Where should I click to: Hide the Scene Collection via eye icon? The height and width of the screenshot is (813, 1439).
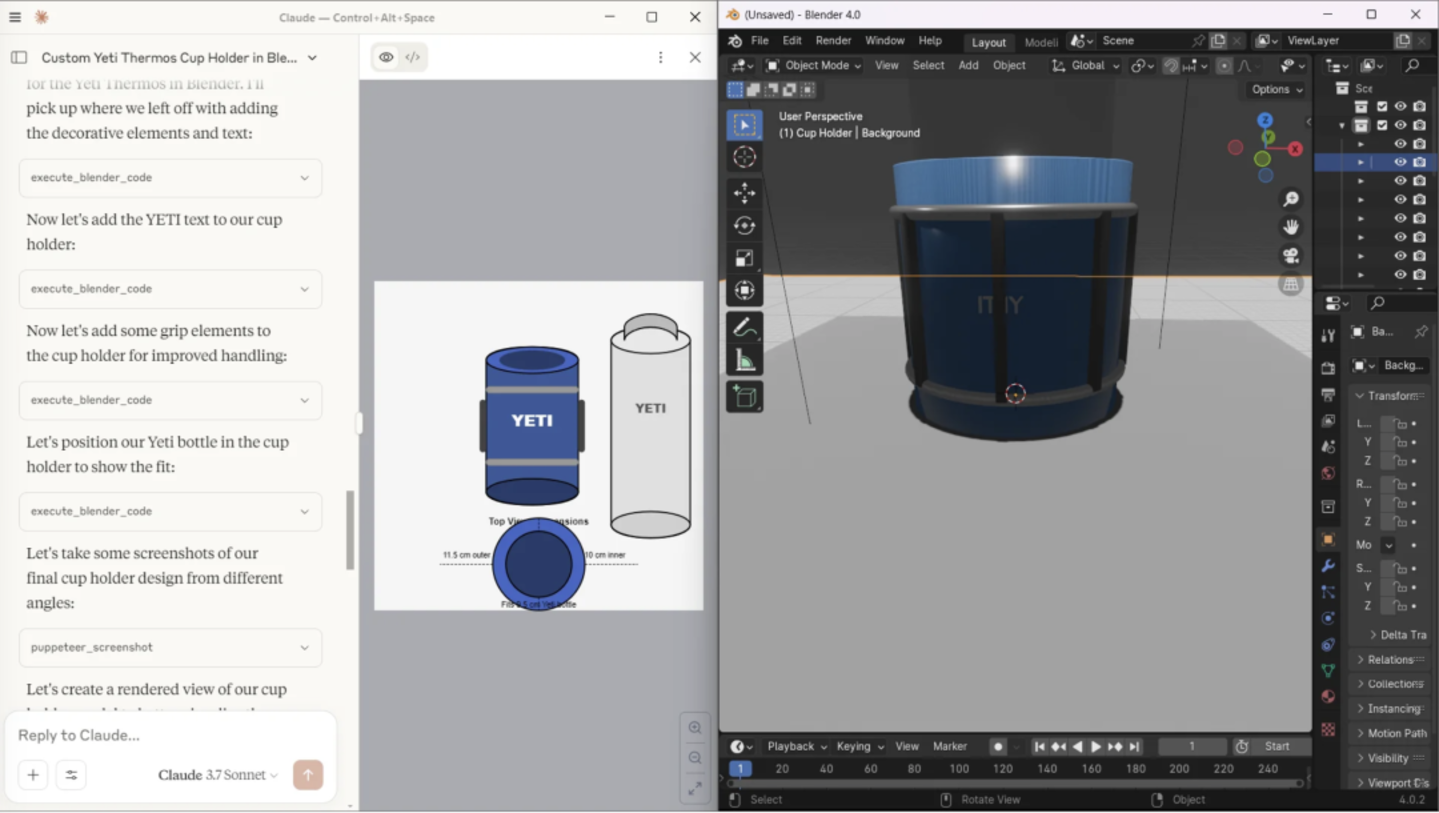(1400, 107)
